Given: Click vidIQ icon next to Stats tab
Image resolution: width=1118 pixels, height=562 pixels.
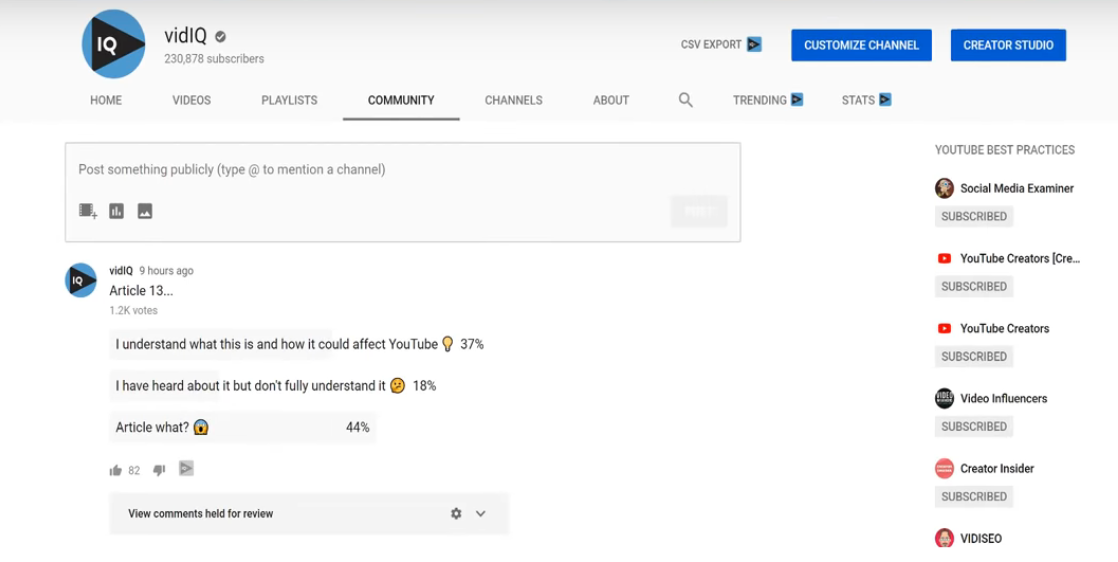Looking at the screenshot, I should point(885,99).
